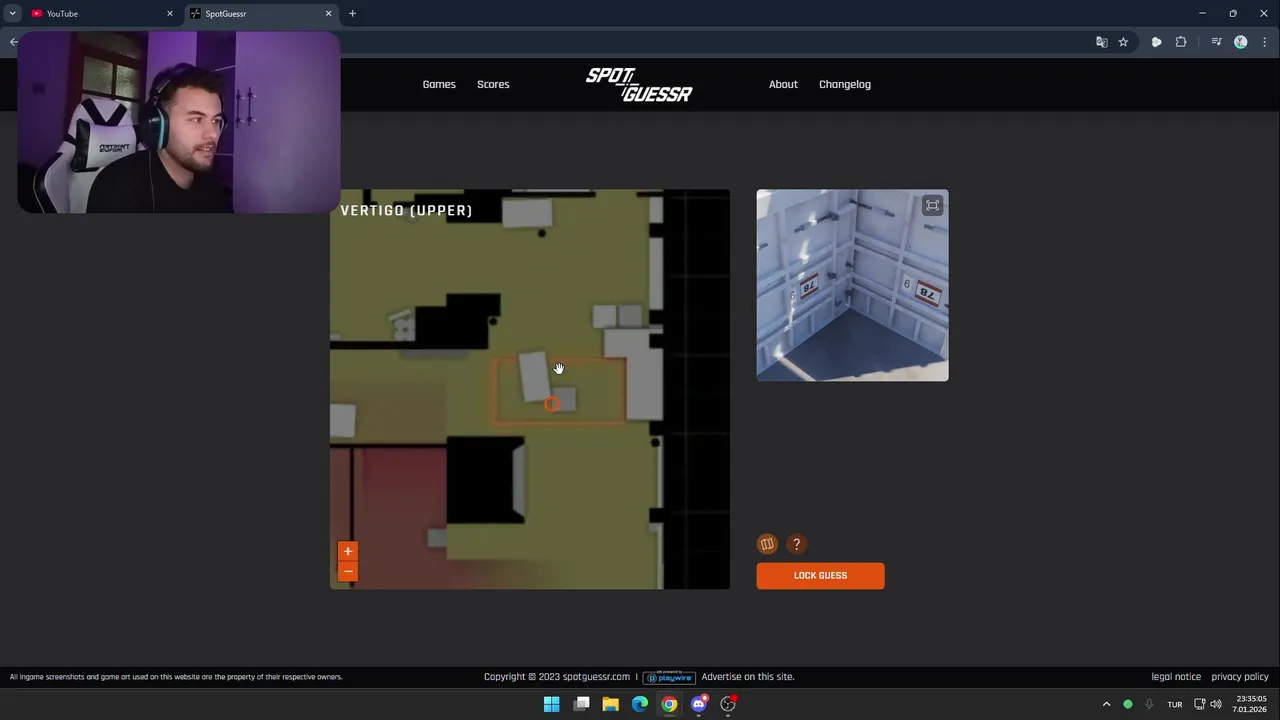Image resolution: width=1280 pixels, height=720 pixels.
Task: Launch Microsoft Edge from the taskbar
Action: pos(640,704)
